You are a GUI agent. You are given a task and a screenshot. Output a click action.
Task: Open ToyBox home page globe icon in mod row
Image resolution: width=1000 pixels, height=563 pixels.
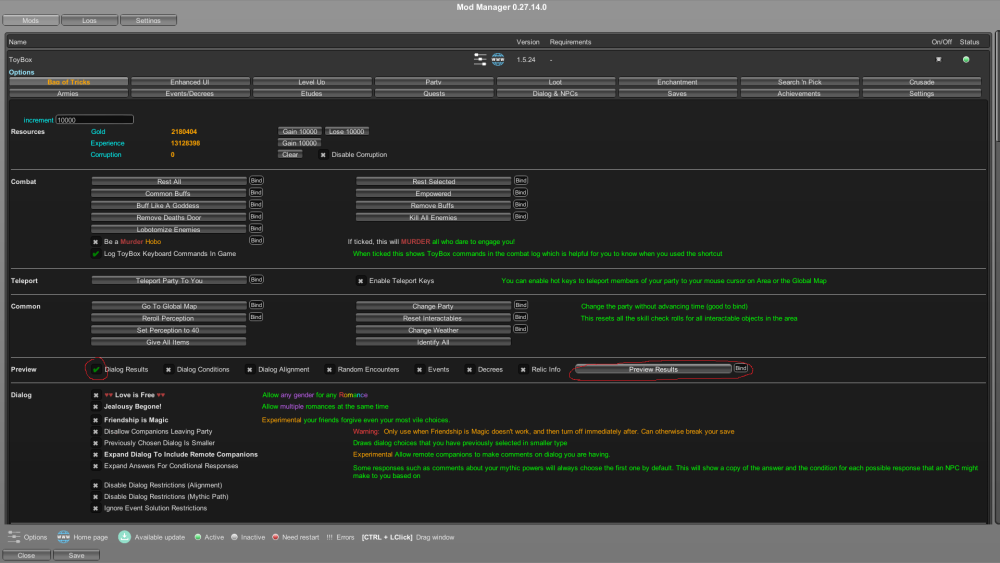pyautogui.click(x=498, y=60)
